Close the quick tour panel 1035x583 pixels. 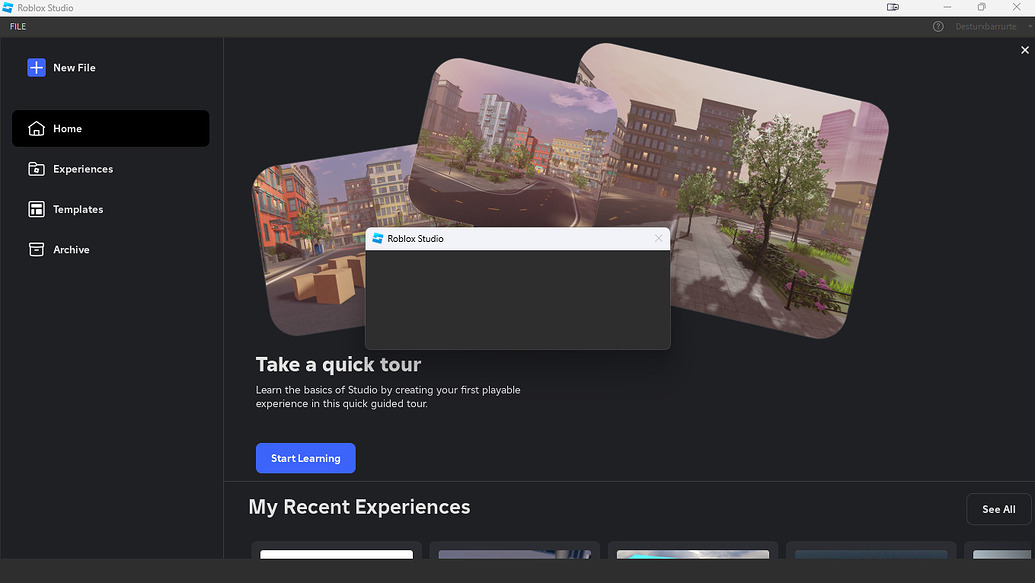(1024, 49)
